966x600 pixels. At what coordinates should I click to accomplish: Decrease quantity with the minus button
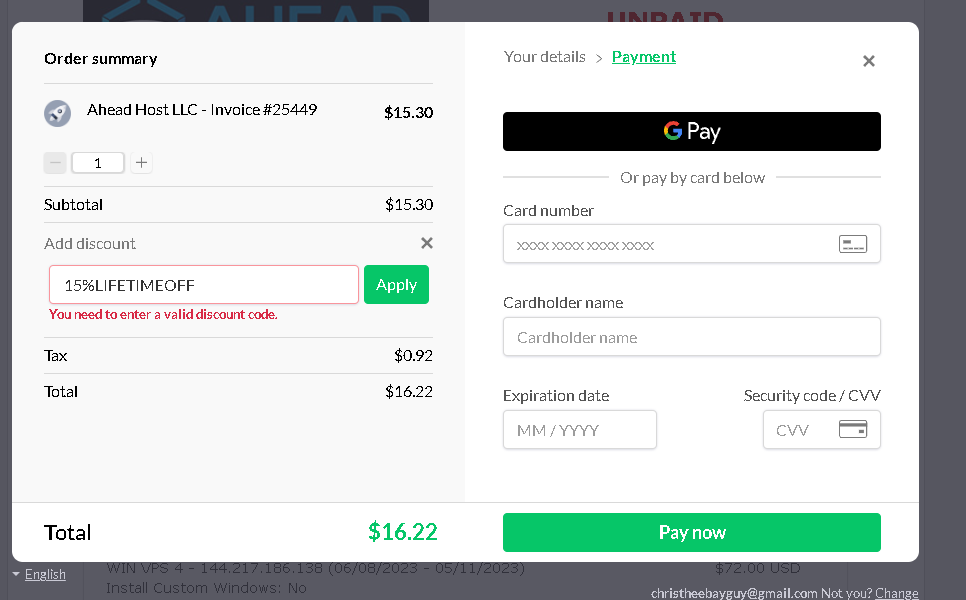point(55,163)
